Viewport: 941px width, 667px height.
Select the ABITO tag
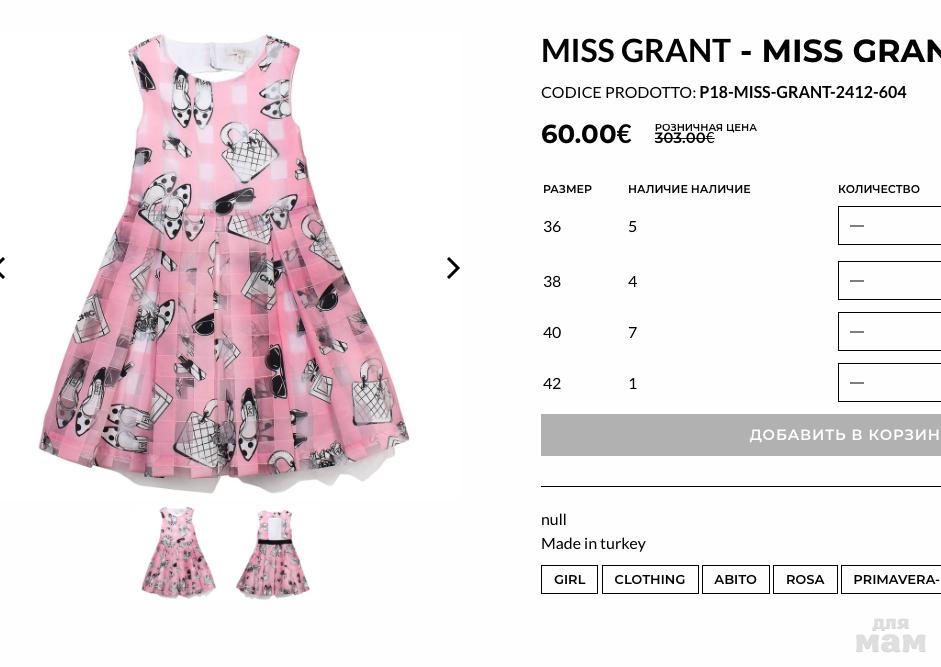click(x=735, y=580)
